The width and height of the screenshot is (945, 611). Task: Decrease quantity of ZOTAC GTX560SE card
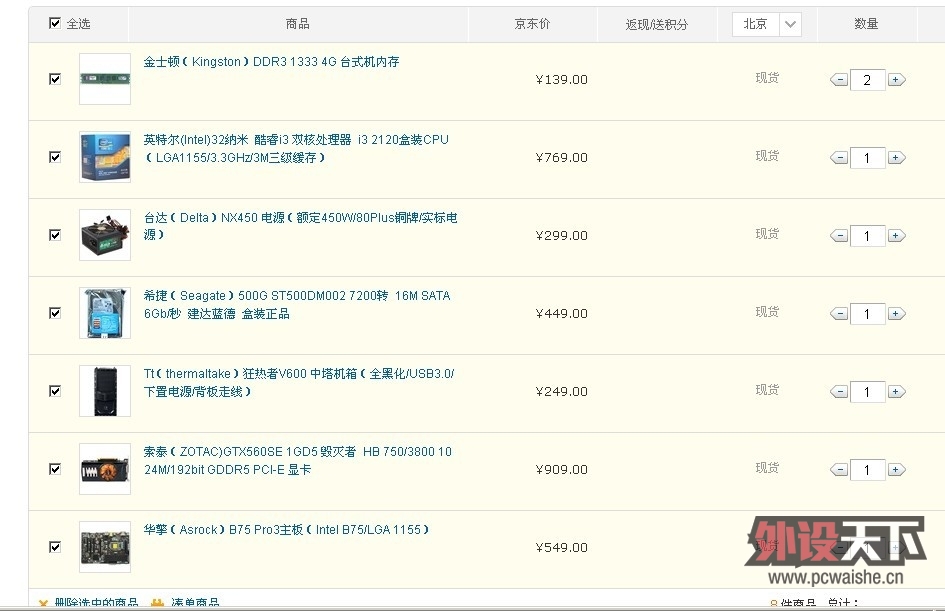[839, 469]
